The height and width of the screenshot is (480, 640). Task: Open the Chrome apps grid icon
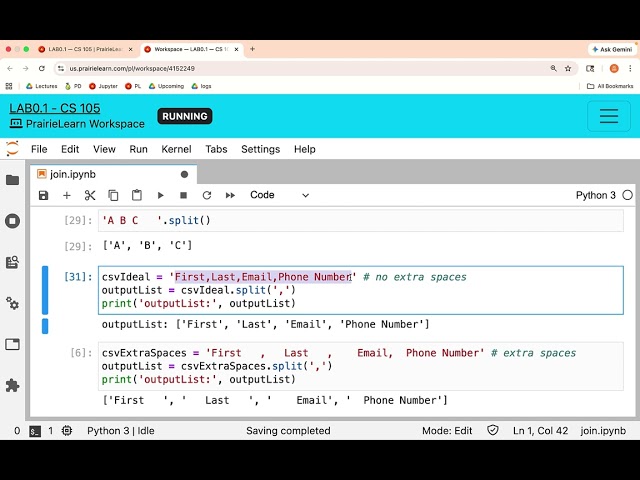click(9, 86)
